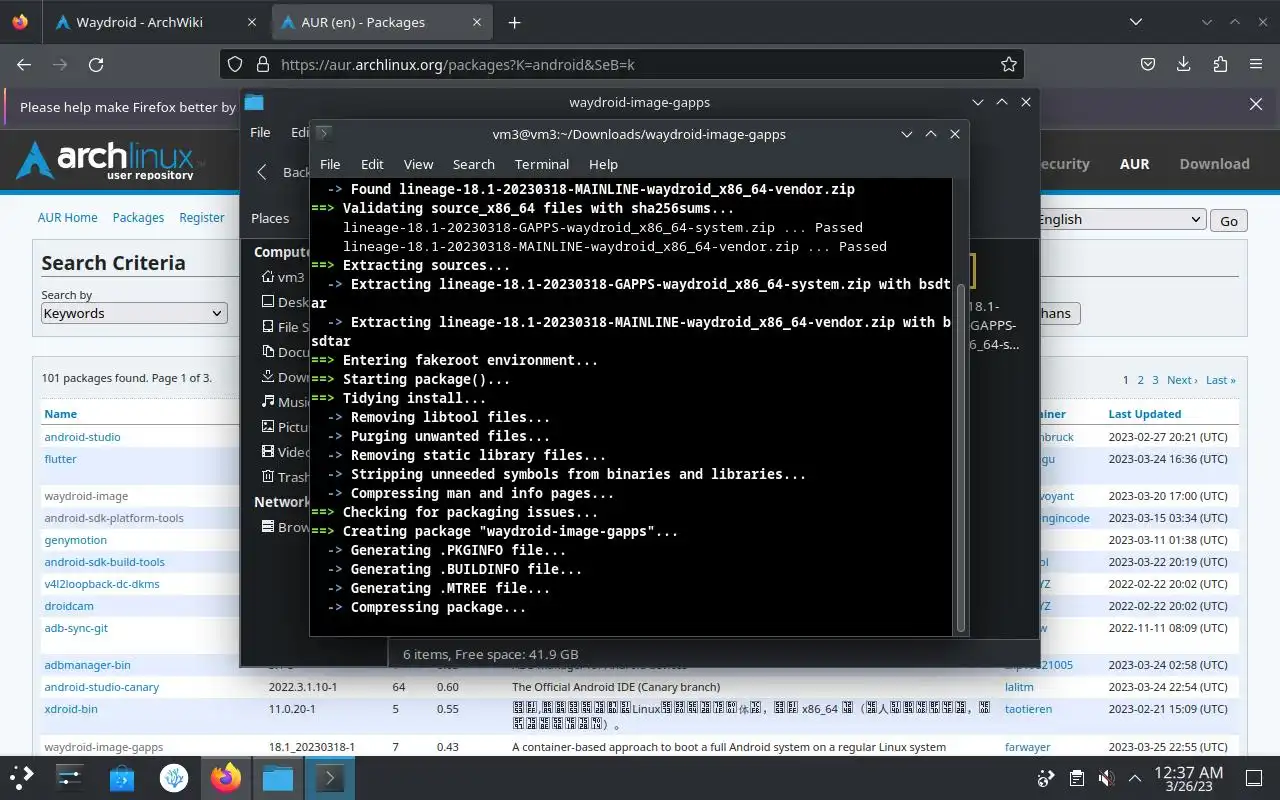Click the terminal vertical scrollbar
1280x800 pixels.
coord(962,457)
